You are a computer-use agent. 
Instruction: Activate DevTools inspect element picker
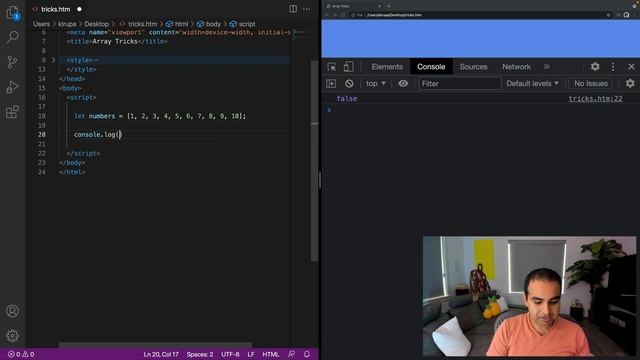[332, 67]
